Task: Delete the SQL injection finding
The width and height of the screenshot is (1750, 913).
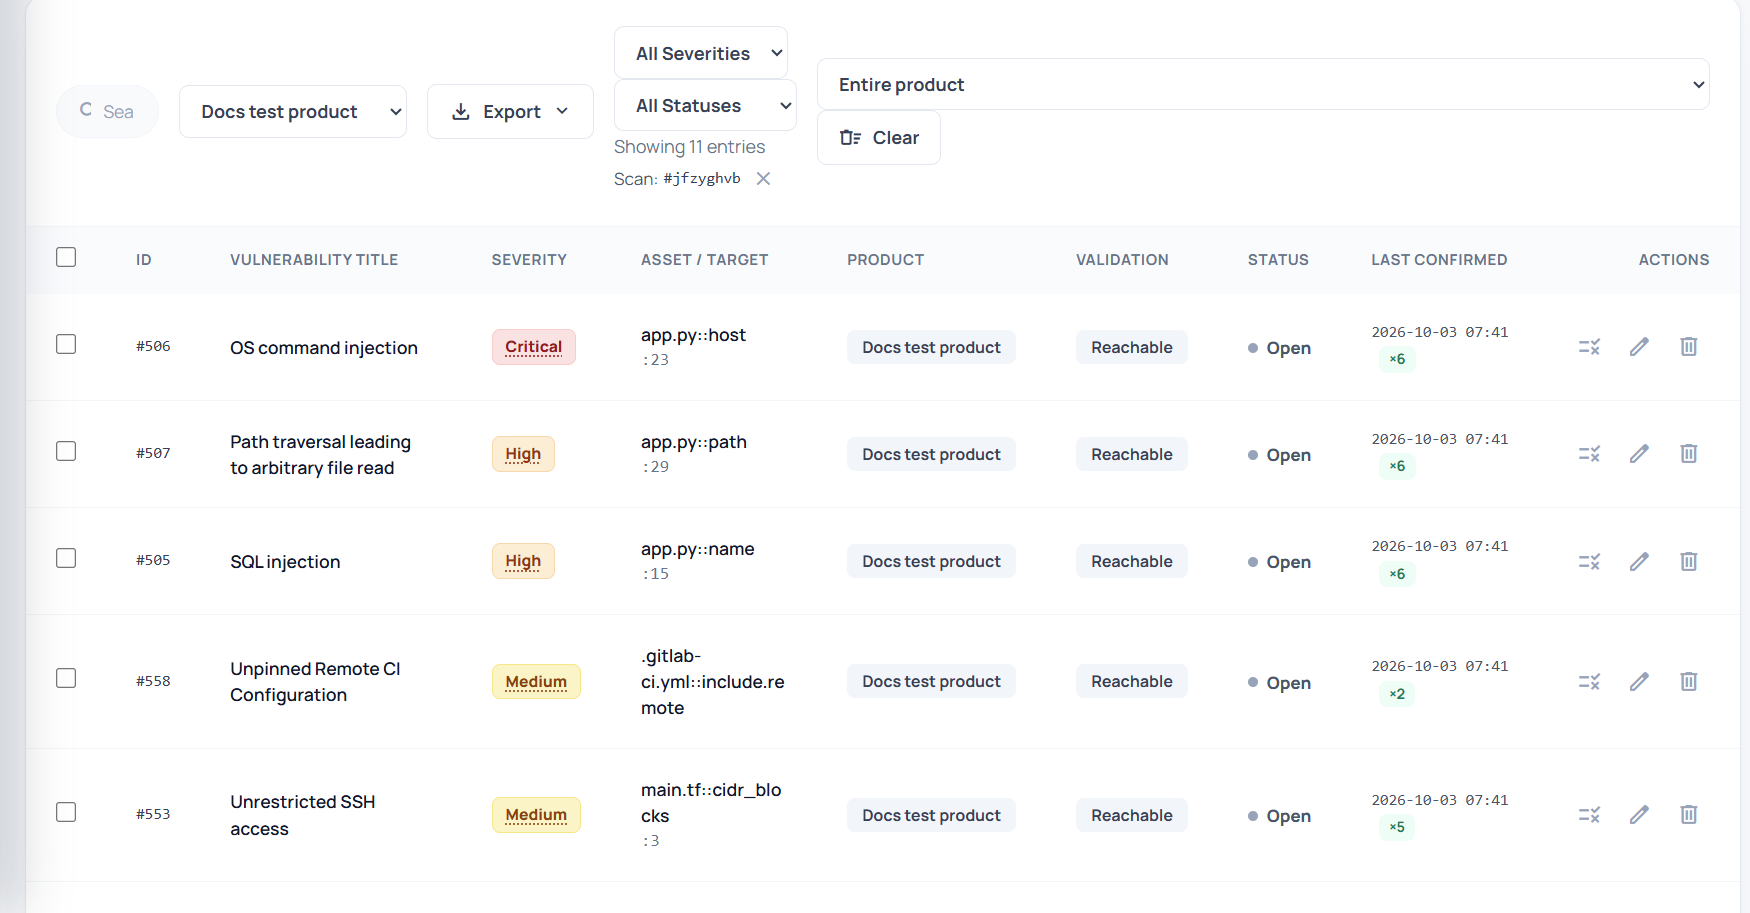Action: (1688, 562)
